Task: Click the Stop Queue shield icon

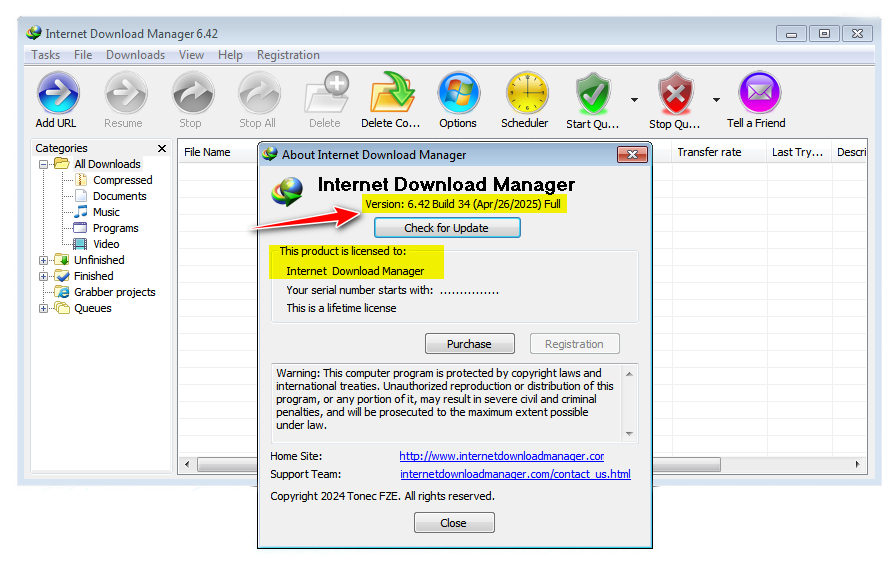Action: point(676,94)
